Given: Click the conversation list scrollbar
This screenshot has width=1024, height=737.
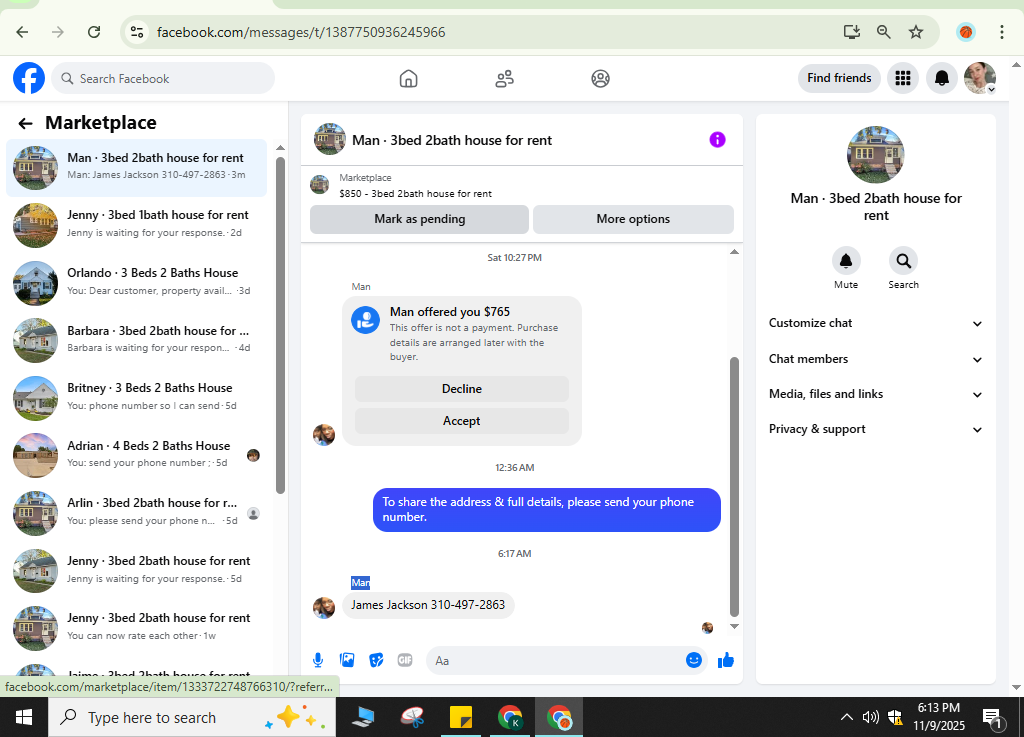Looking at the screenshot, I should [280, 325].
